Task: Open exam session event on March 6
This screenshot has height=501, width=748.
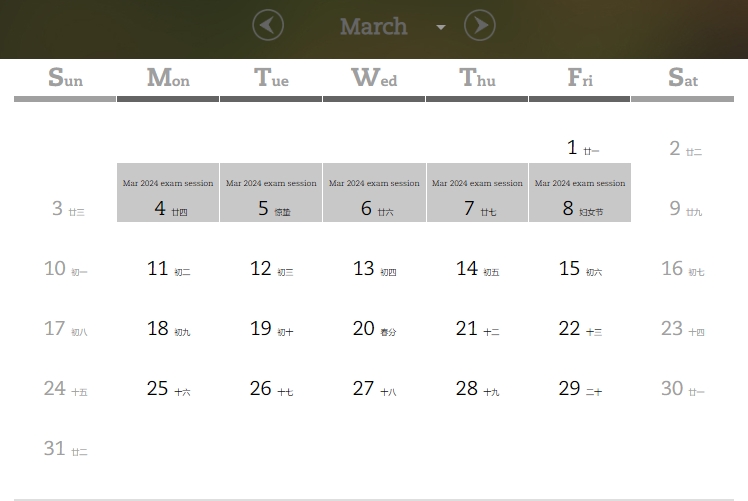Action: click(x=374, y=183)
